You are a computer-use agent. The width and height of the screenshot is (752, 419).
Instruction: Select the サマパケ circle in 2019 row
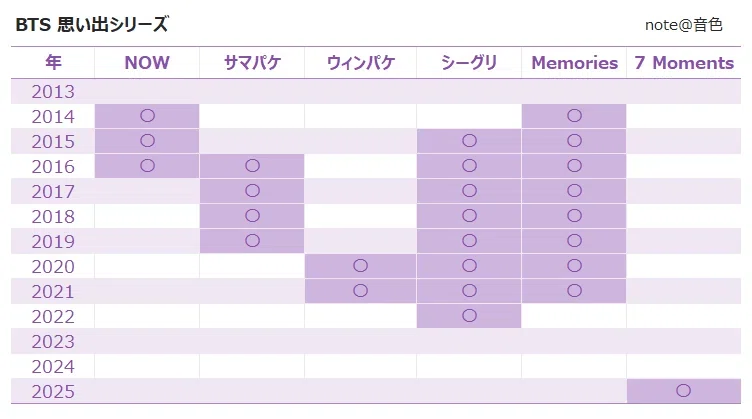pos(252,241)
